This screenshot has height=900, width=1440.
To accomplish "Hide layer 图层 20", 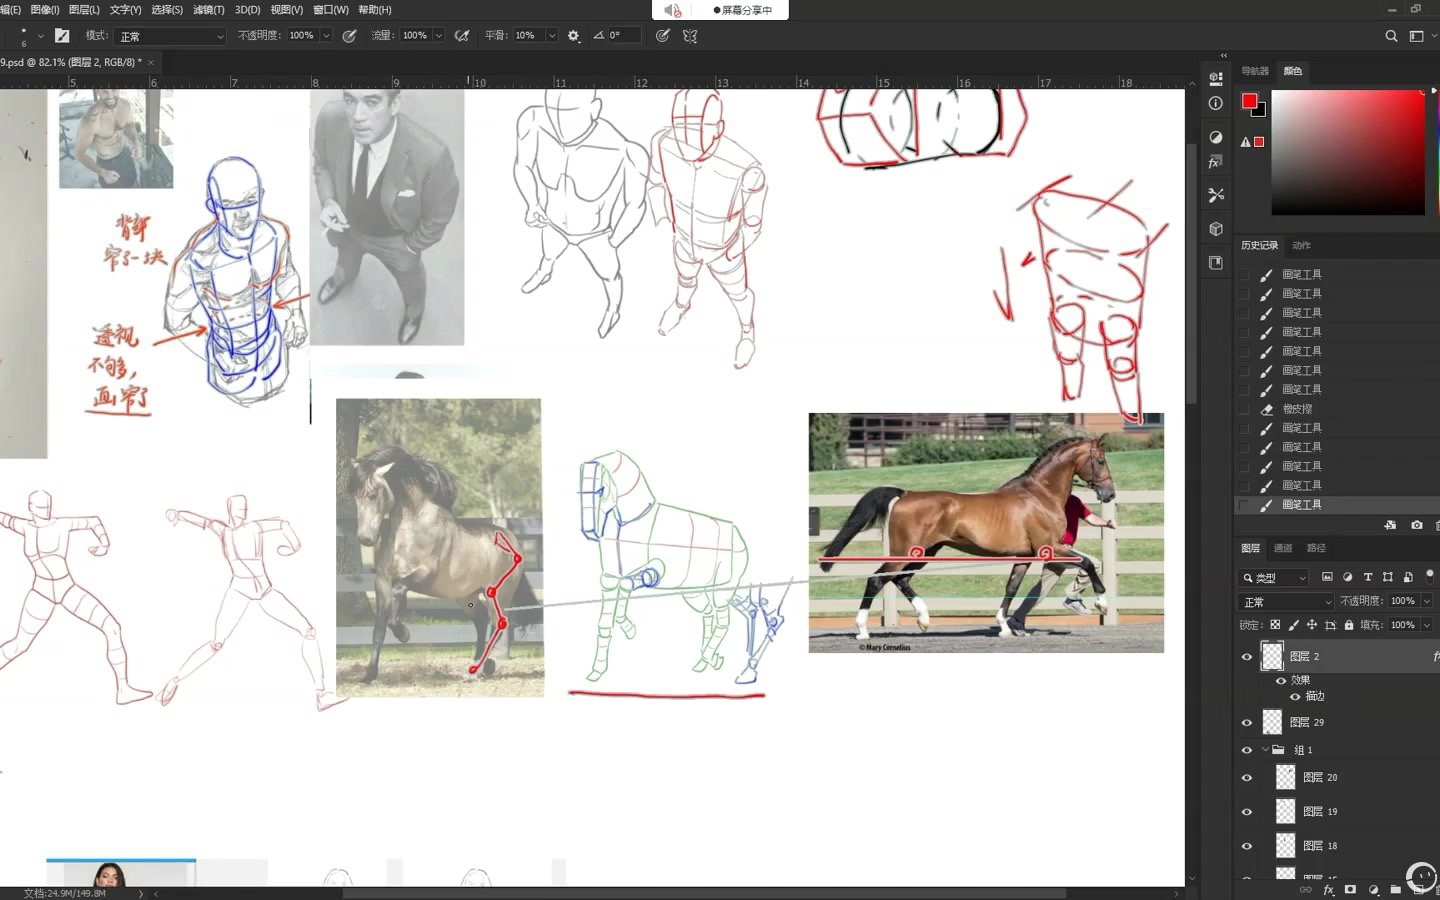I will pos(1246,778).
